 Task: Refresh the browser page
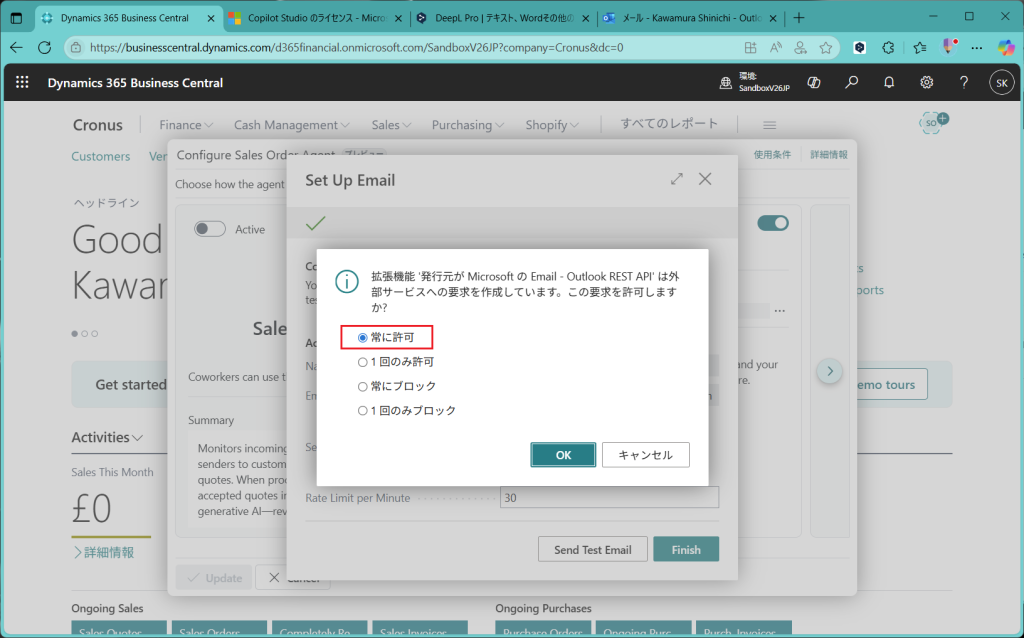(44, 47)
